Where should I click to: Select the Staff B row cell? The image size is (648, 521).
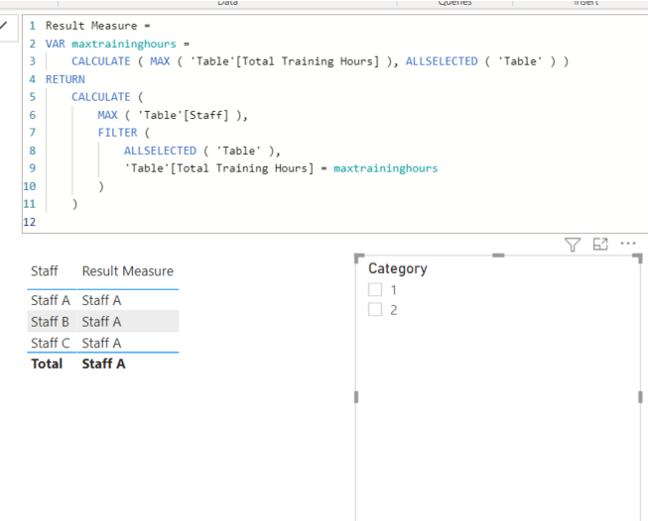tap(50, 321)
